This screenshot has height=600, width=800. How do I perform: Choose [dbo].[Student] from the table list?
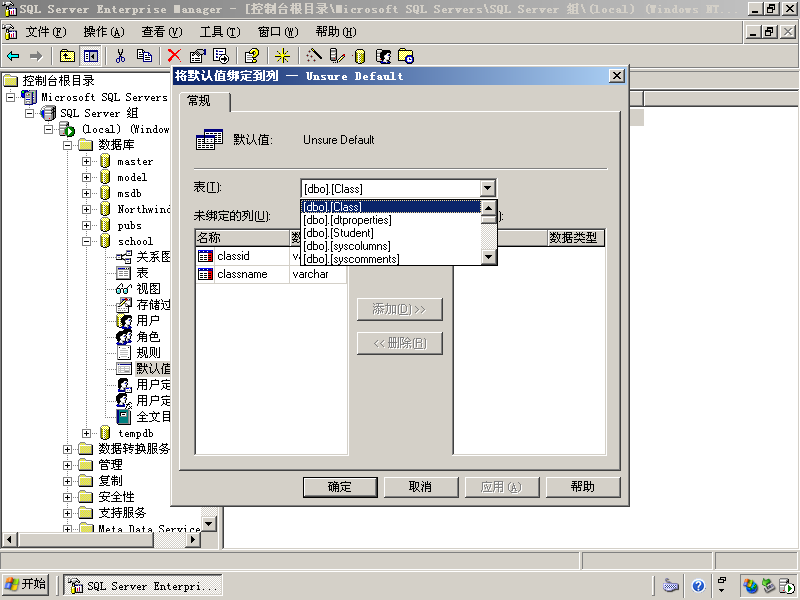click(390, 233)
